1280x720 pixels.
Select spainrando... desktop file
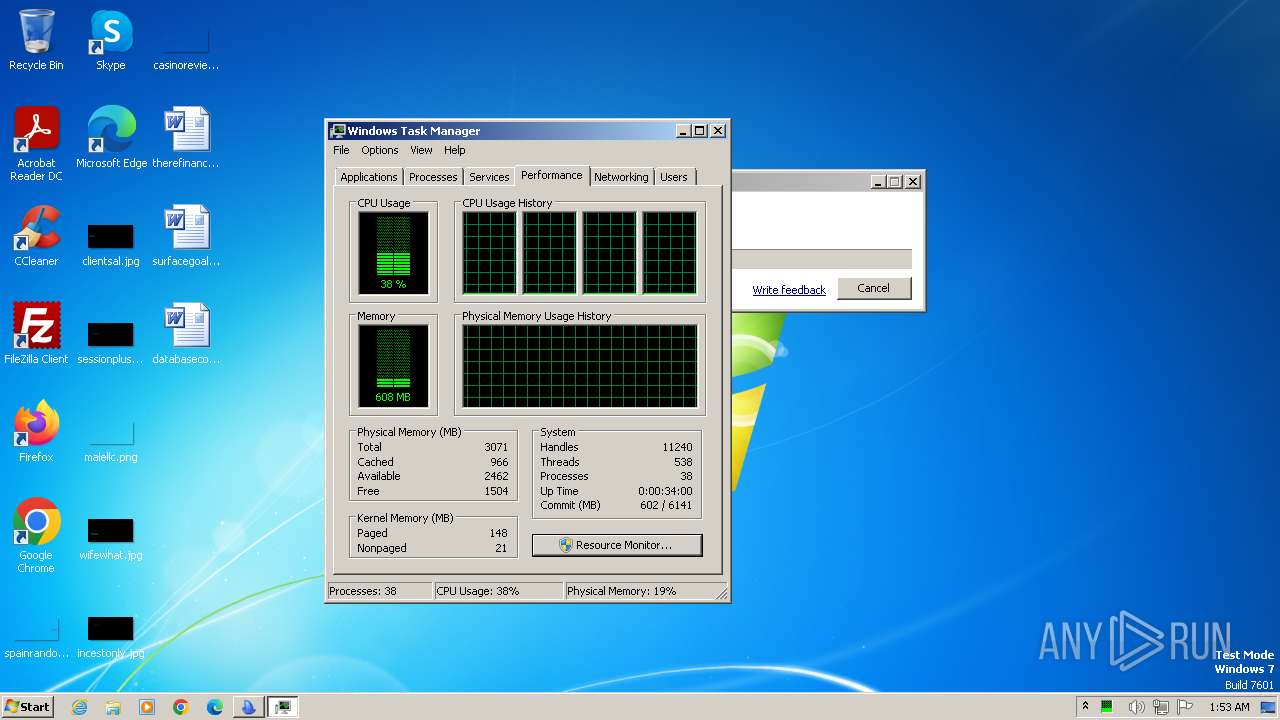(36, 637)
